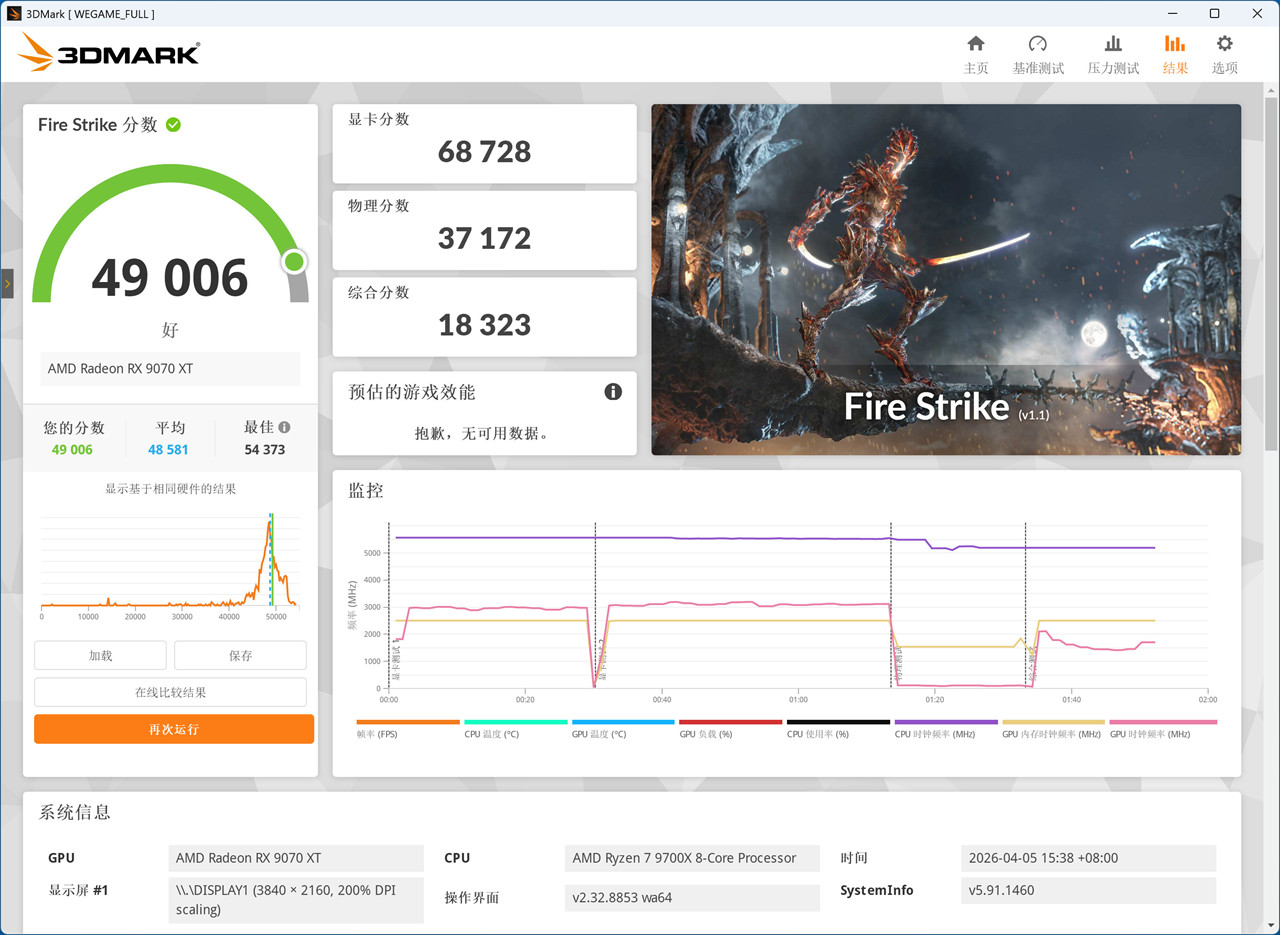Expand the left edge sidebar chevron
The width and height of the screenshot is (1280, 935).
[6, 283]
